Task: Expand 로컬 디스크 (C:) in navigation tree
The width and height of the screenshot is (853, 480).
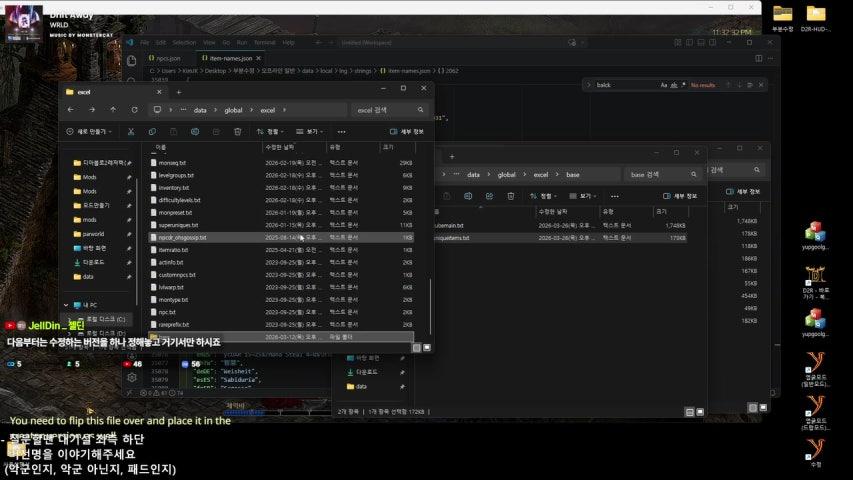Action: (70, 319)
